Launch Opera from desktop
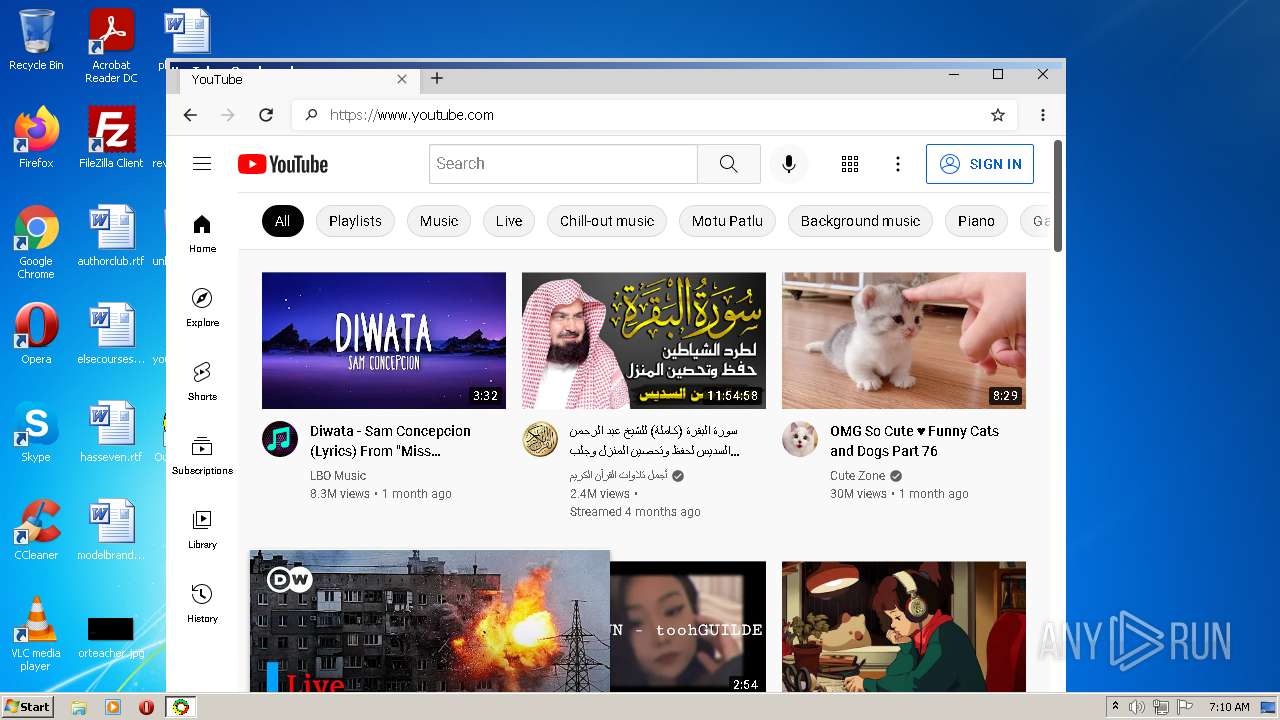The image size is (1280, 720). tap(36, 333)
